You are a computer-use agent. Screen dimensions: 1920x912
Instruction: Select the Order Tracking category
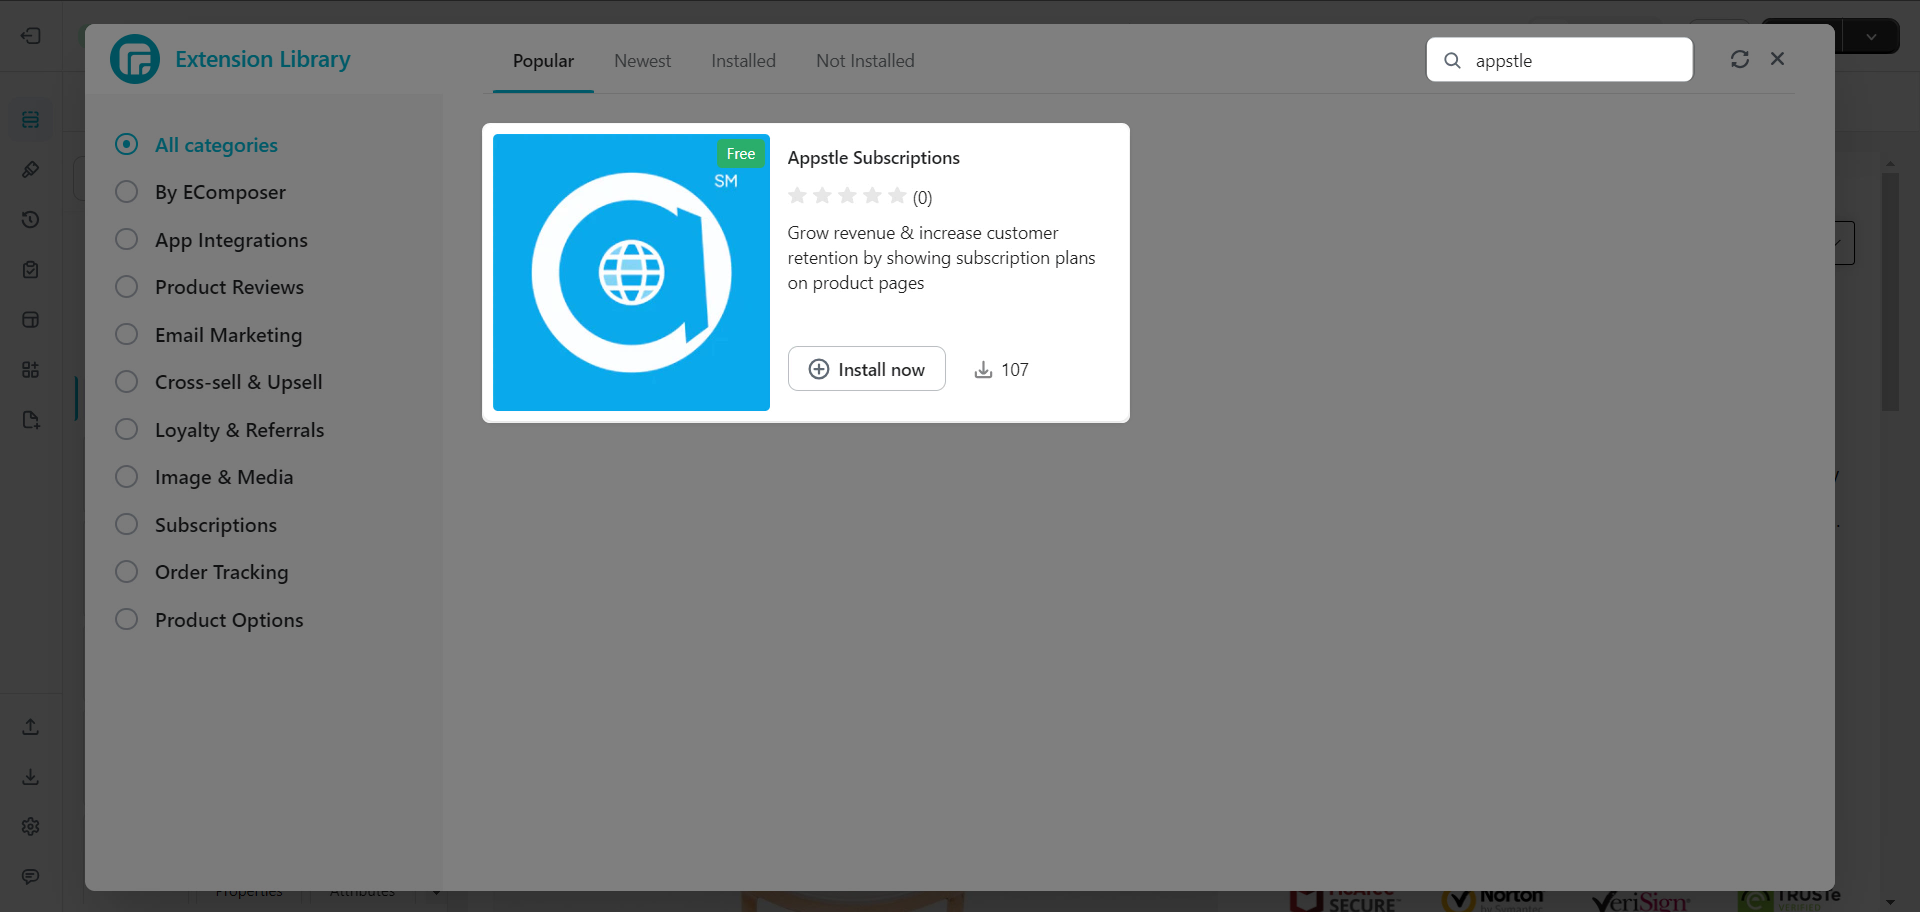point(202,572)
